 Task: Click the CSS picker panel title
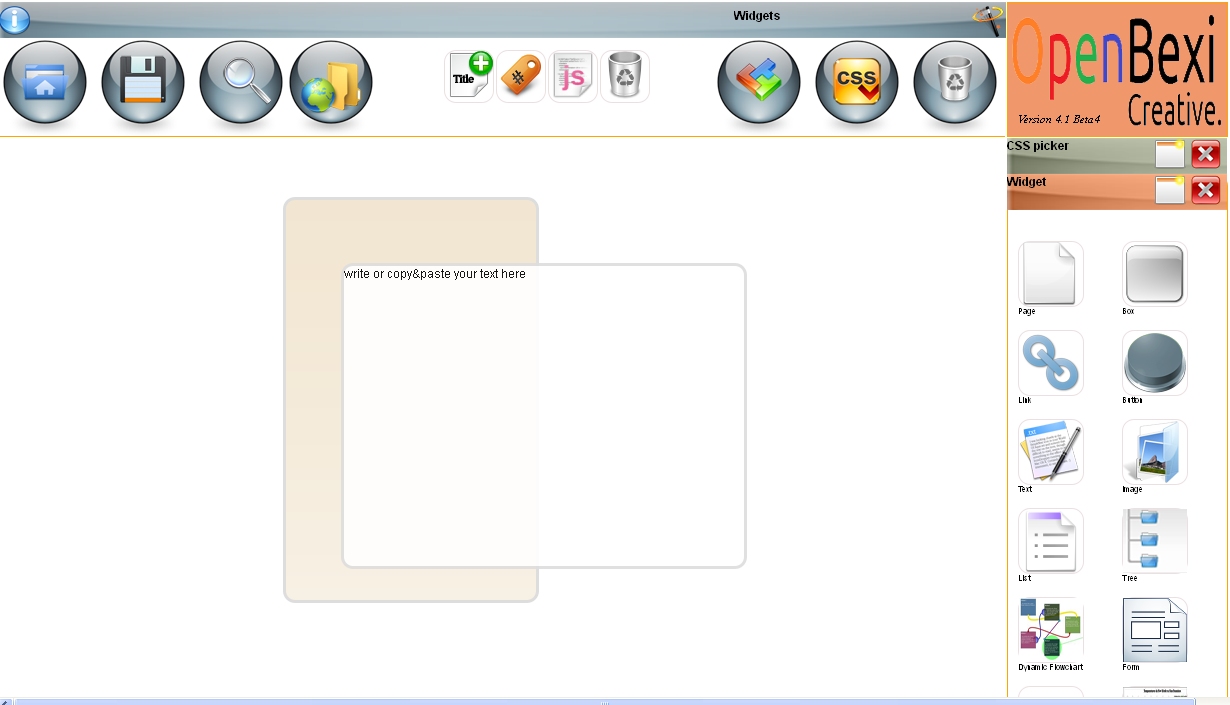click(x=1037, y=146)
